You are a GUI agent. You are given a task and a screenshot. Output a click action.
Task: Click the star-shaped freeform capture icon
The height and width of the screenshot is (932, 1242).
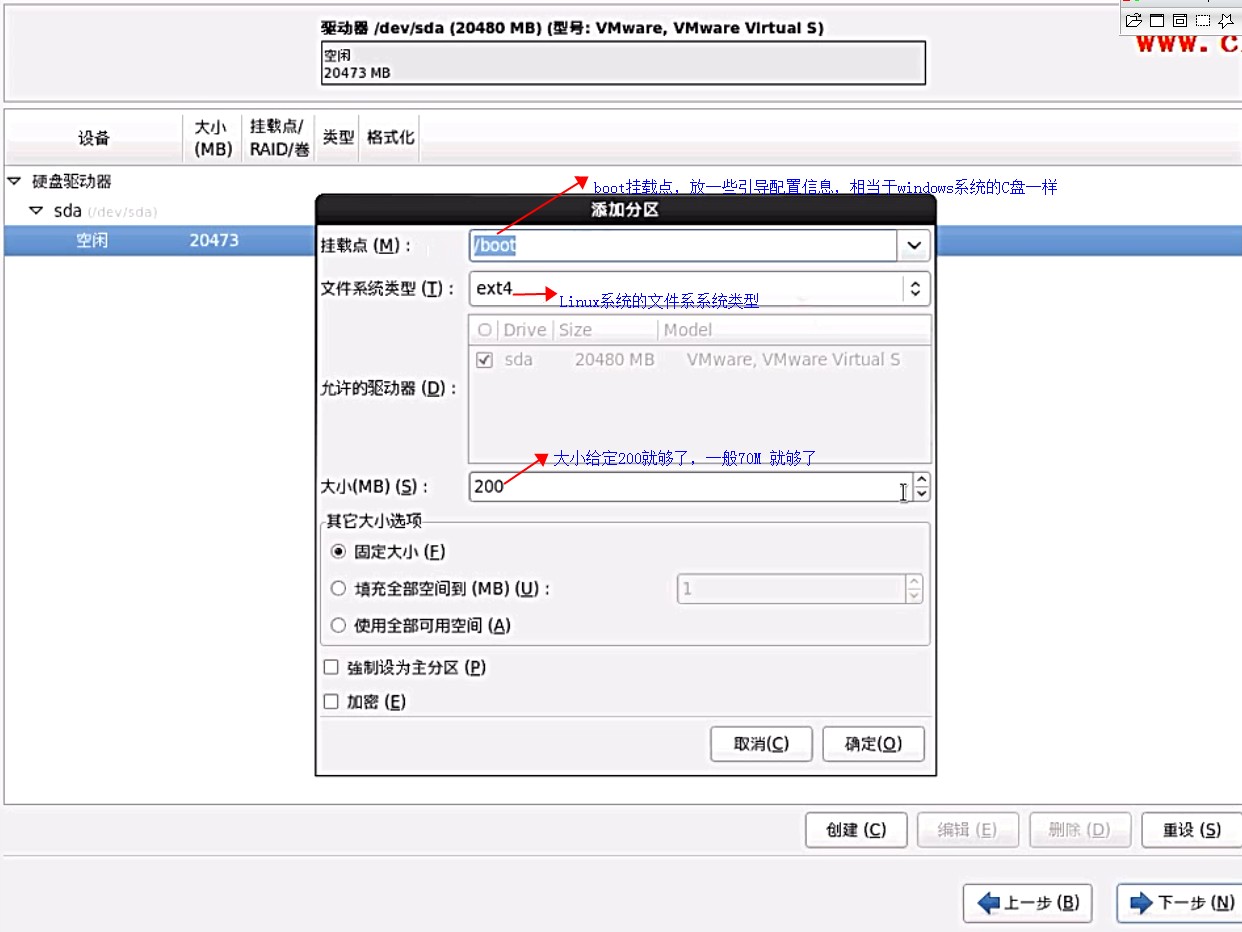1226,20
